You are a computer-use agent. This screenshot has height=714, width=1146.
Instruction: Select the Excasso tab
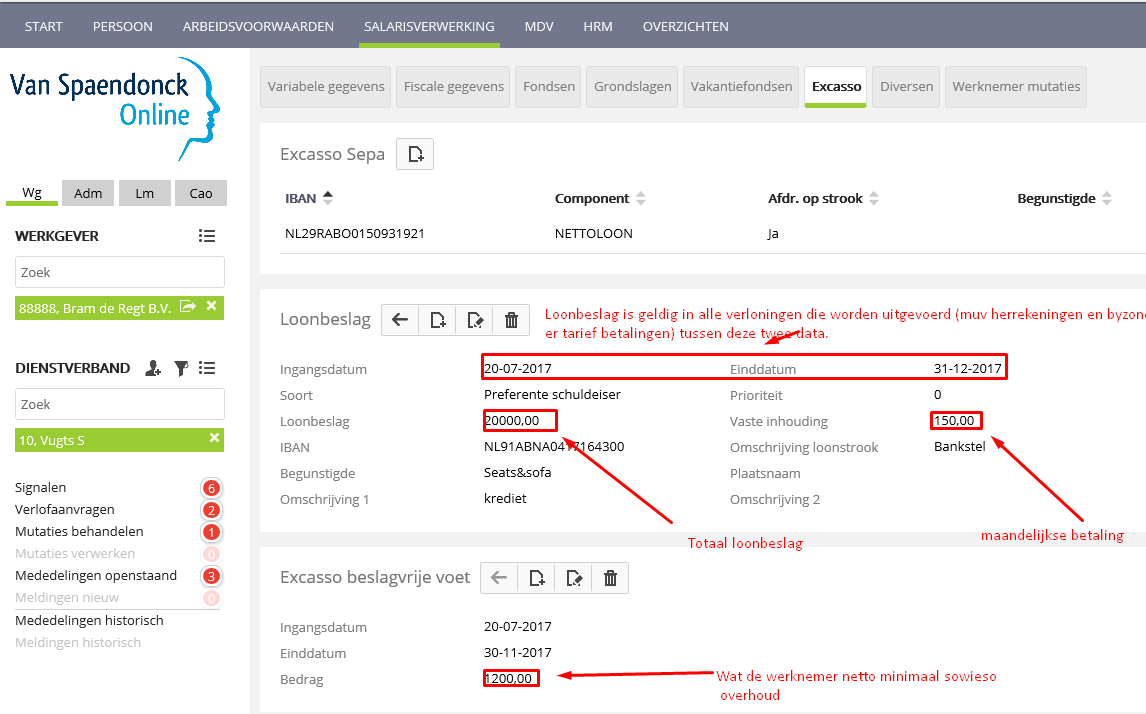(836, 87)
